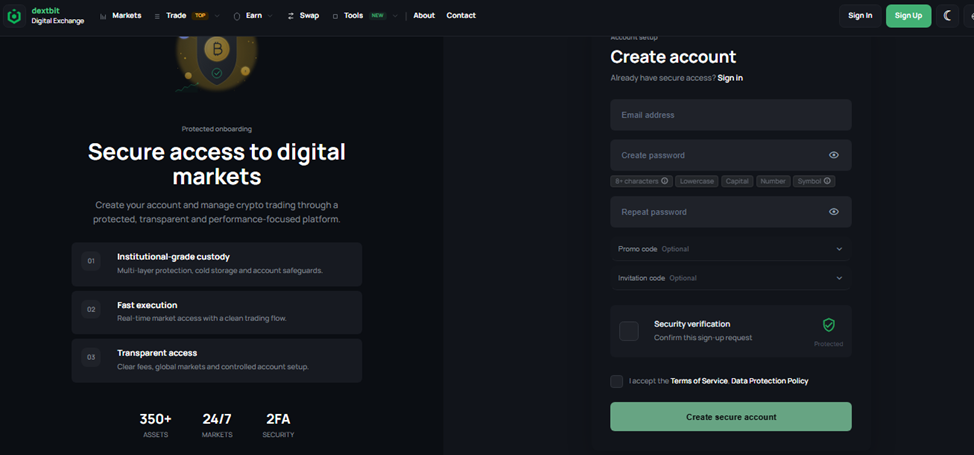
Task: Show the Repeat password field text
Action: [x=834, y=212]
